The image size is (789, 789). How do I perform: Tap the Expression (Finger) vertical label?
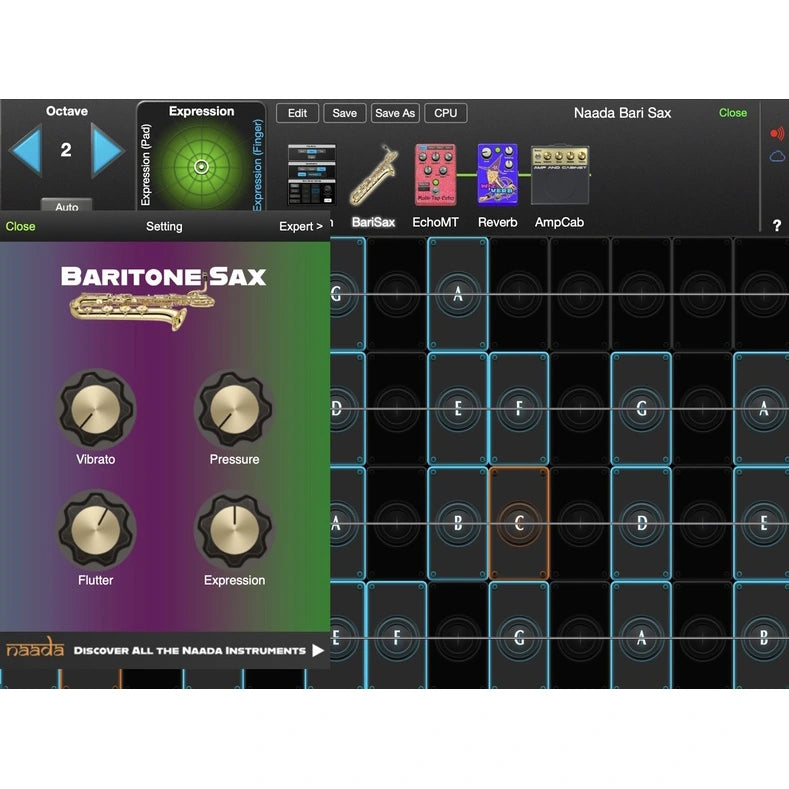coord(258,165)
